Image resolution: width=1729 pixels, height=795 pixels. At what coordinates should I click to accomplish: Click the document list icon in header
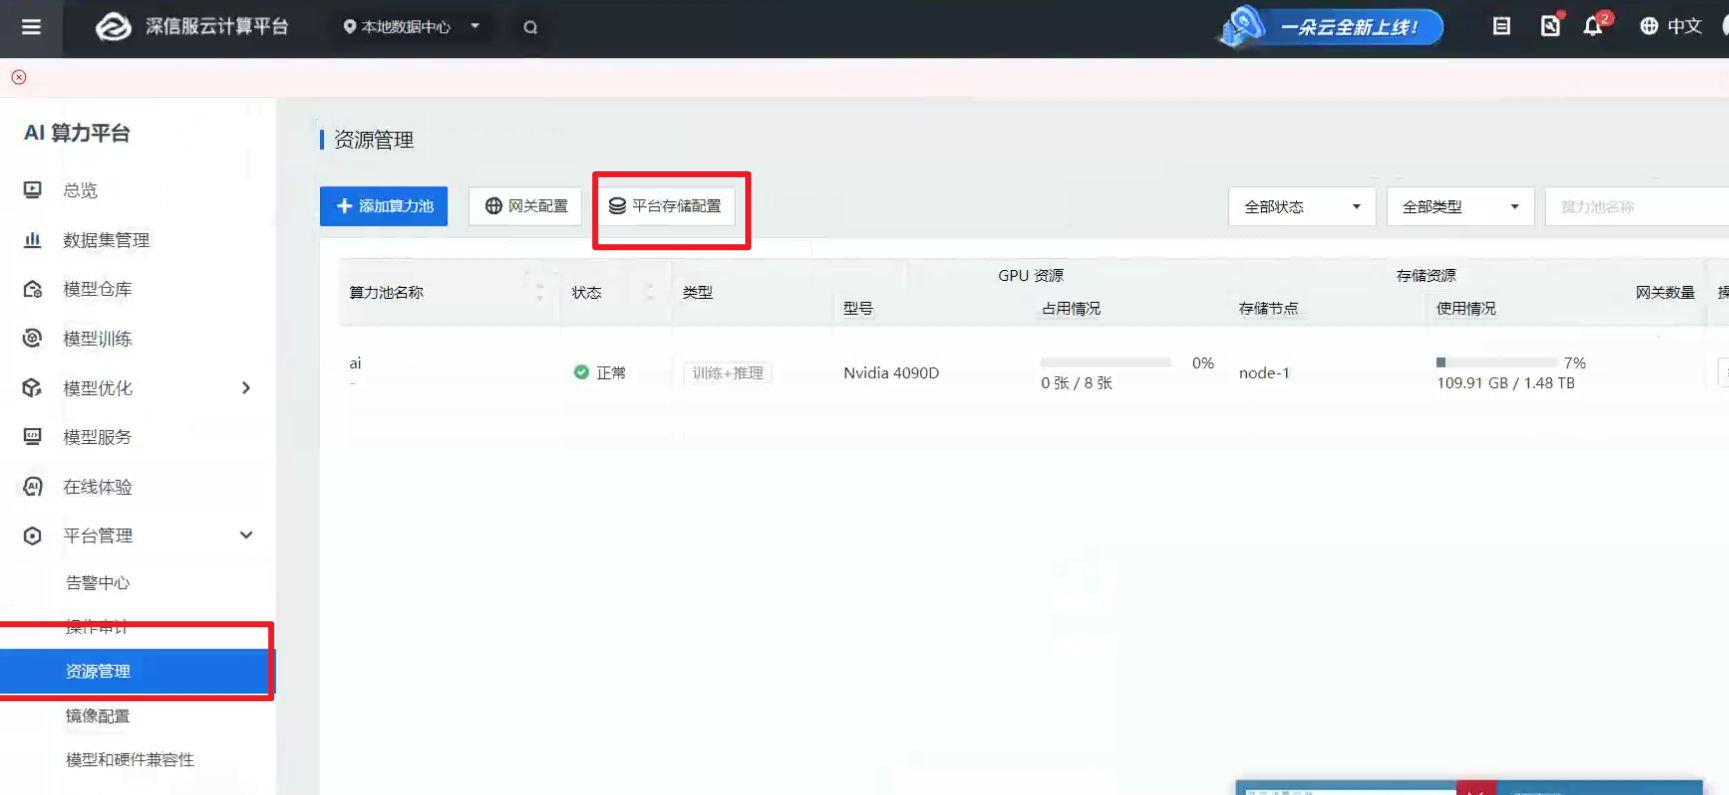[1501, 26]
